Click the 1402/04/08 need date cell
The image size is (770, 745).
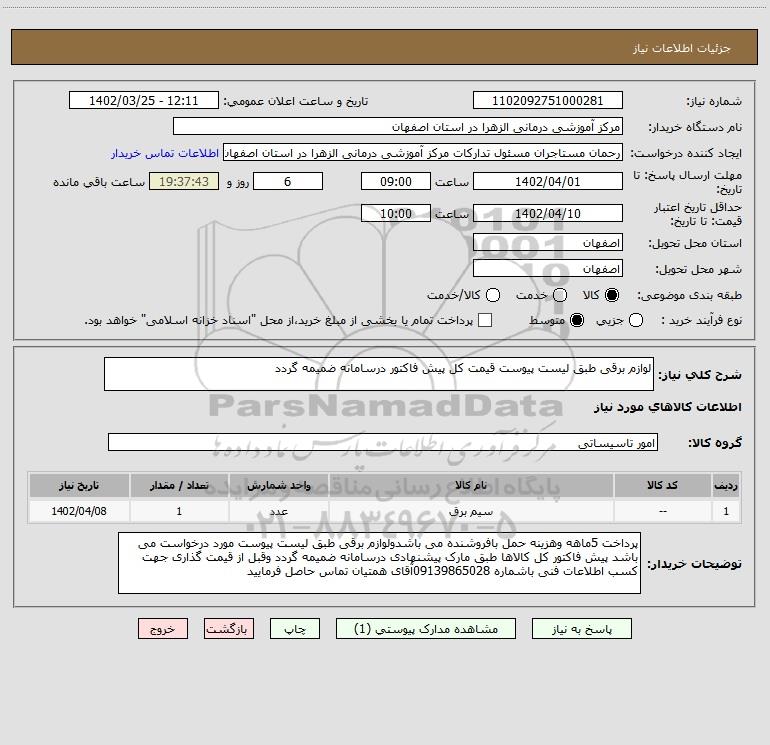[79, 511]
